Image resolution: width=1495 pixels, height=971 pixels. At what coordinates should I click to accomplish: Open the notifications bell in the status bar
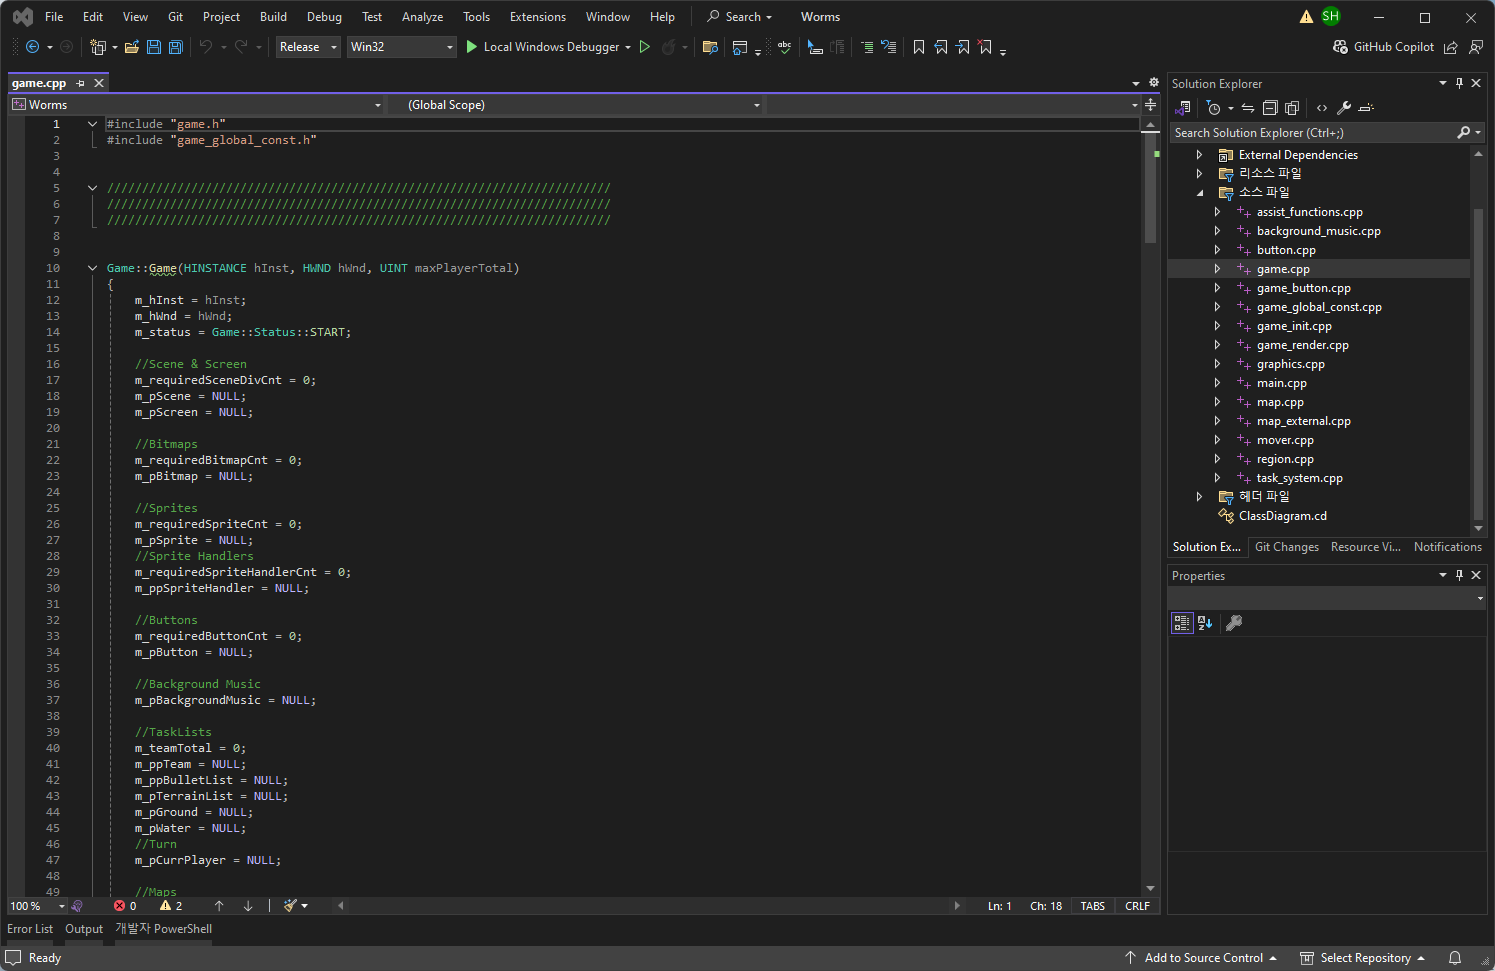tap(1455, 958)
